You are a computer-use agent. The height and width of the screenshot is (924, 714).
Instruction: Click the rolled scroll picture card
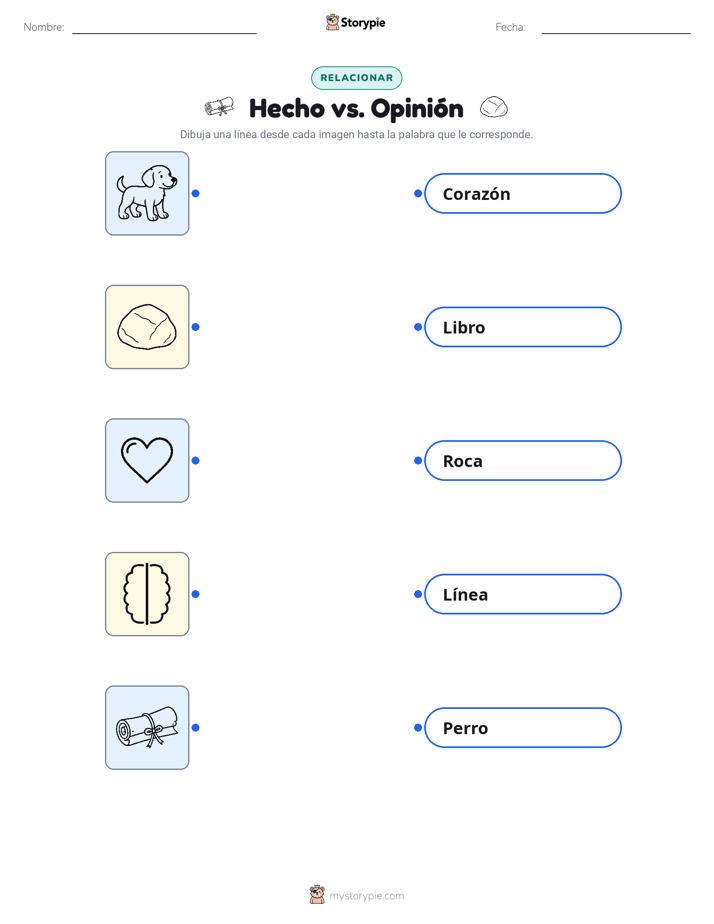click(x=147, y=728)
